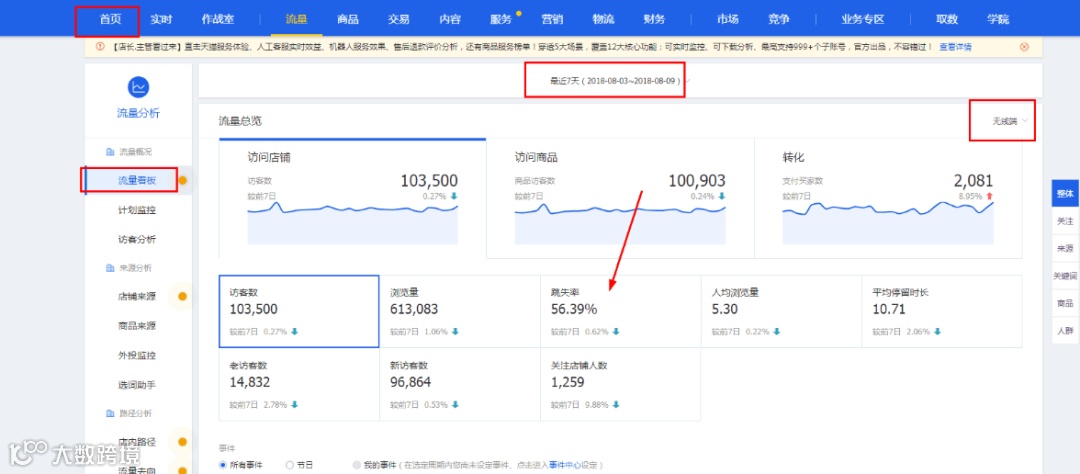
Task: Open the 业务专区 tab
Action: [863, 19]
